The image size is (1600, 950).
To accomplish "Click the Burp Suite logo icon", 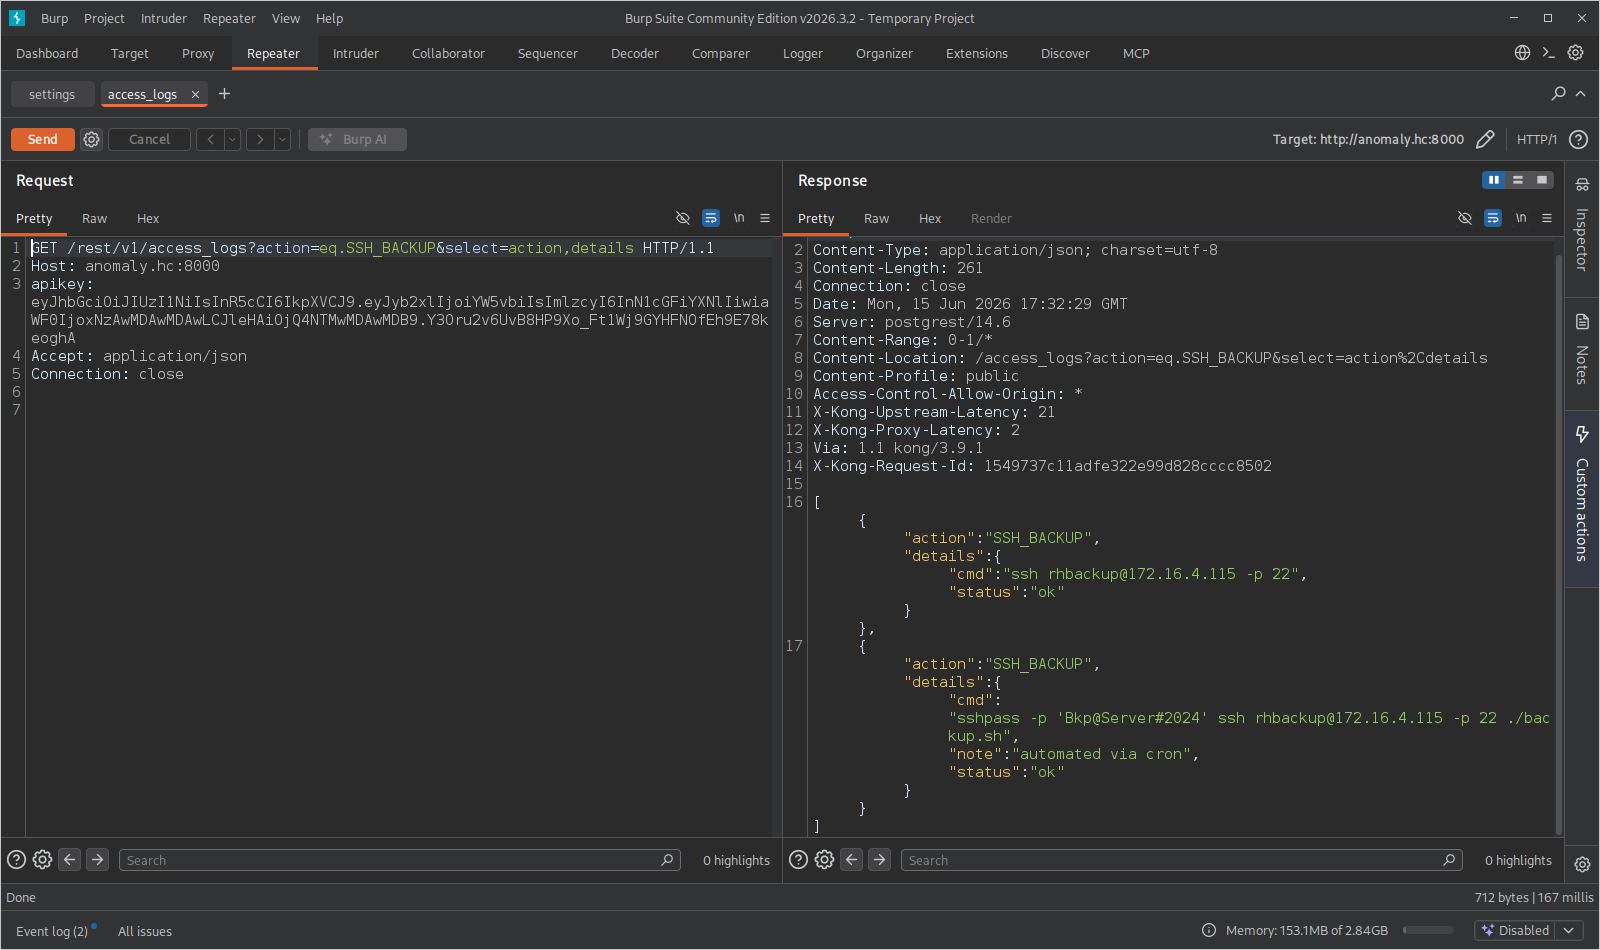I will click(x=17, y=18).
